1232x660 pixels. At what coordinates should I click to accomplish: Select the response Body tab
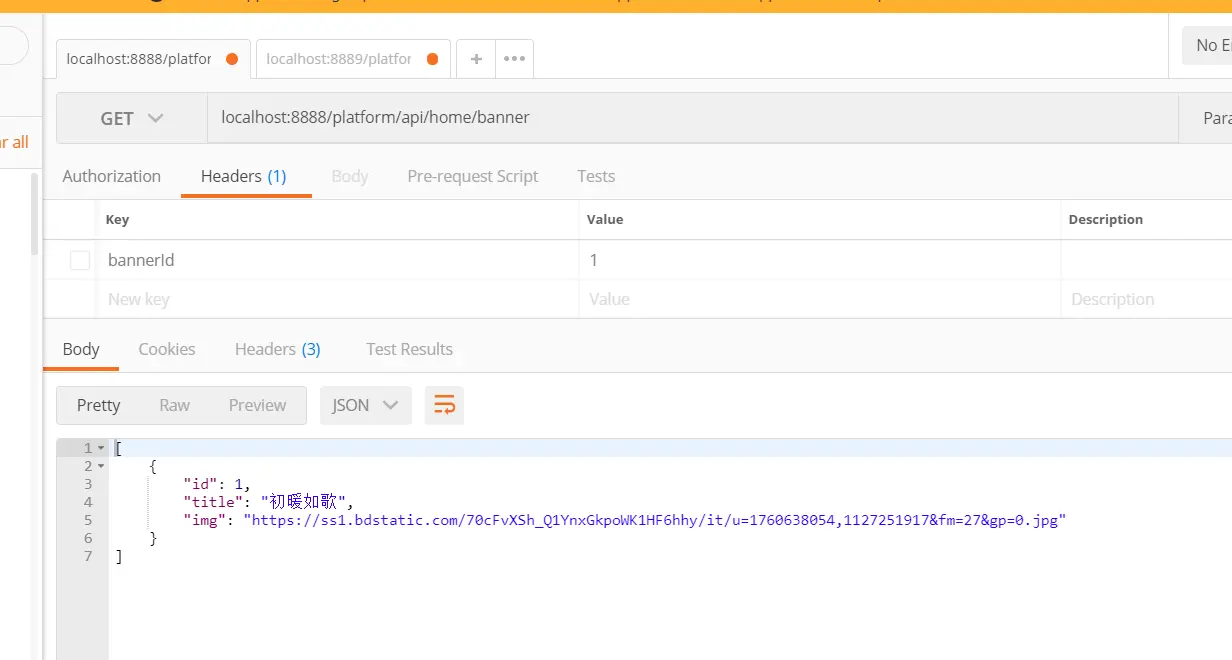click(x=81, y=349)
